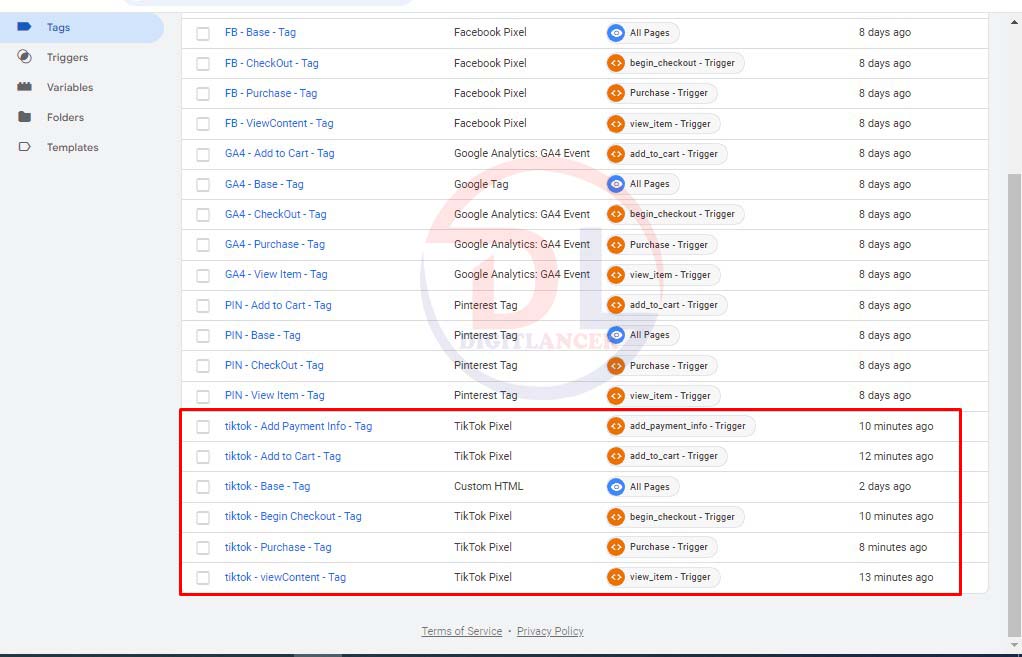Select the tiktok - Base - Tag checkbox

point(203,487)
